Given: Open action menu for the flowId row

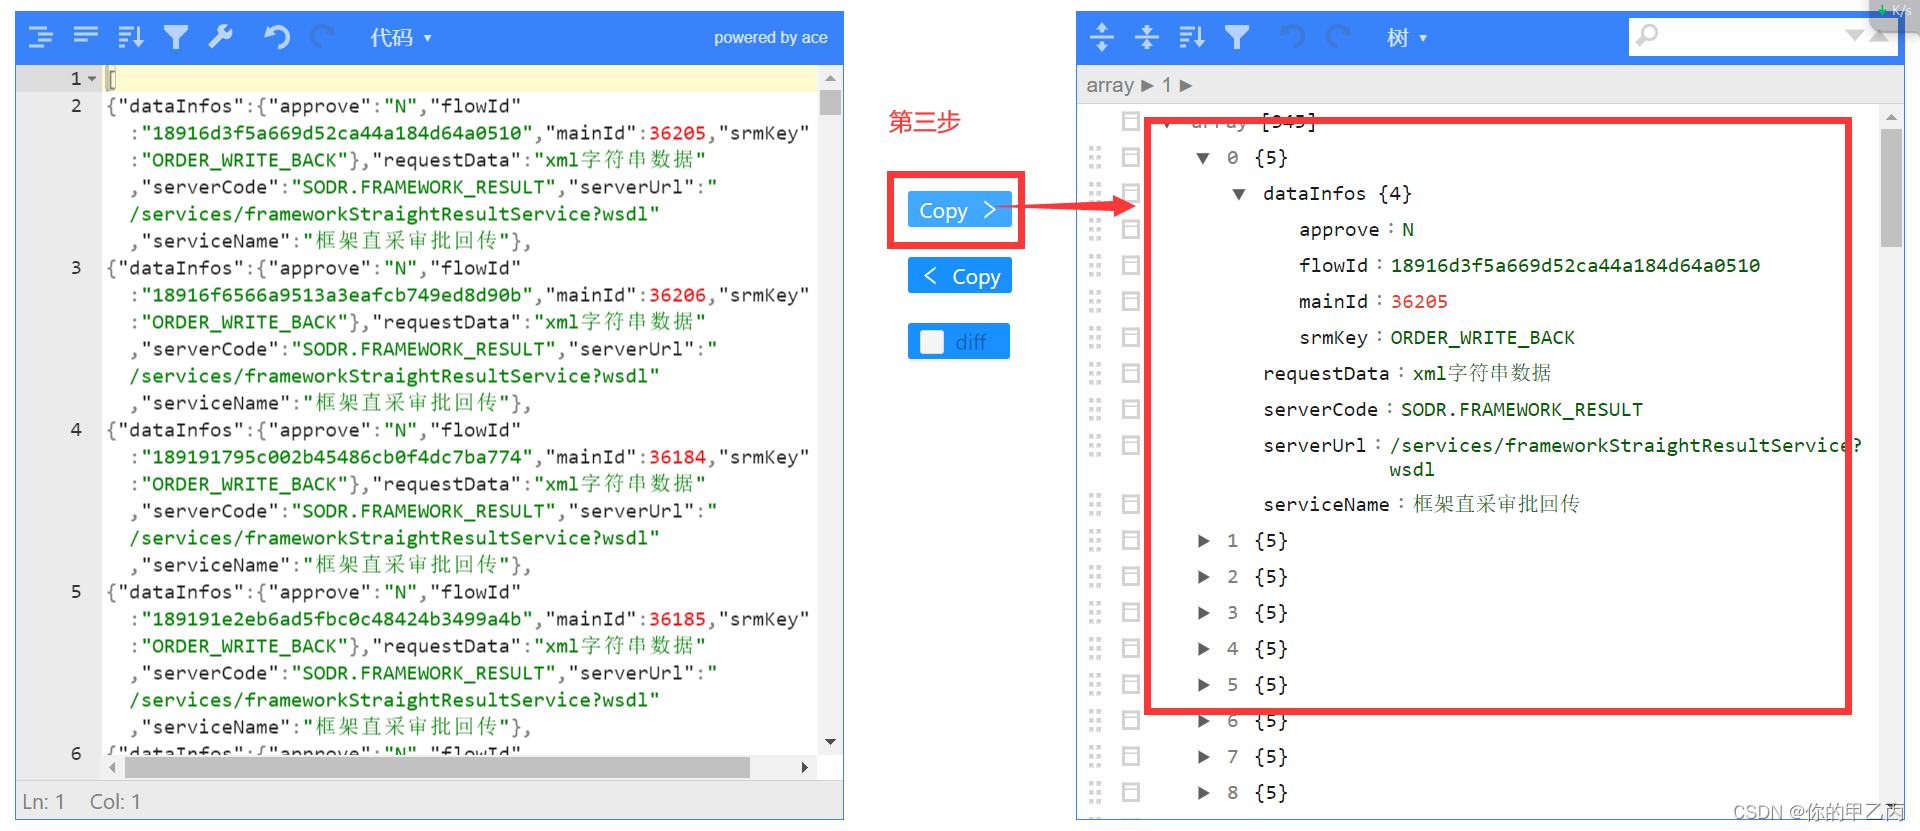Looking at the screenshot, I should pyautogui.click(x=1131, y=265).
